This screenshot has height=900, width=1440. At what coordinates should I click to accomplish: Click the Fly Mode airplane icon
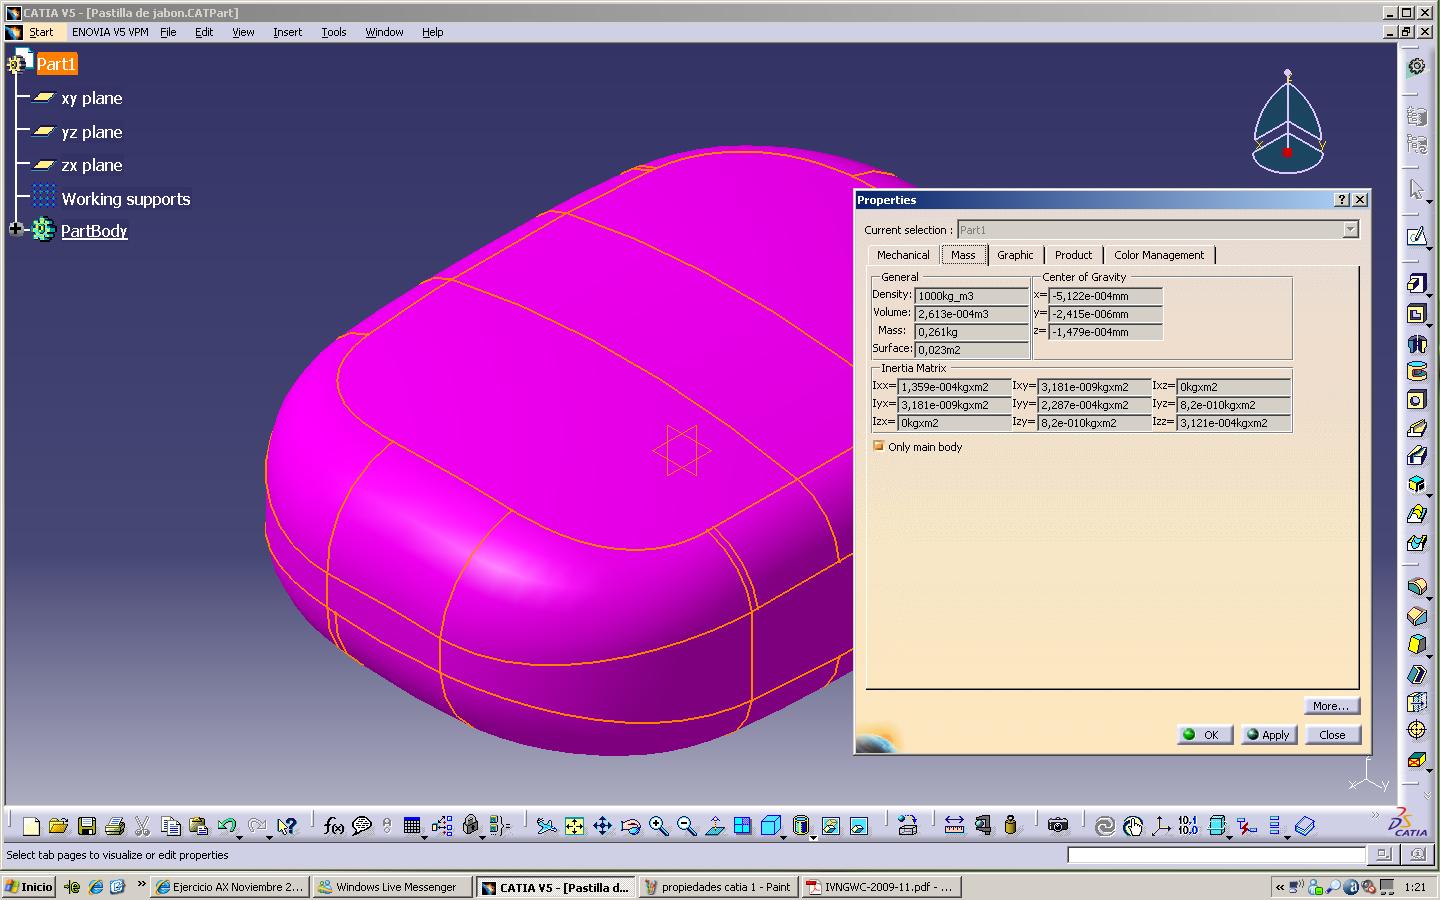coord(546,826)
